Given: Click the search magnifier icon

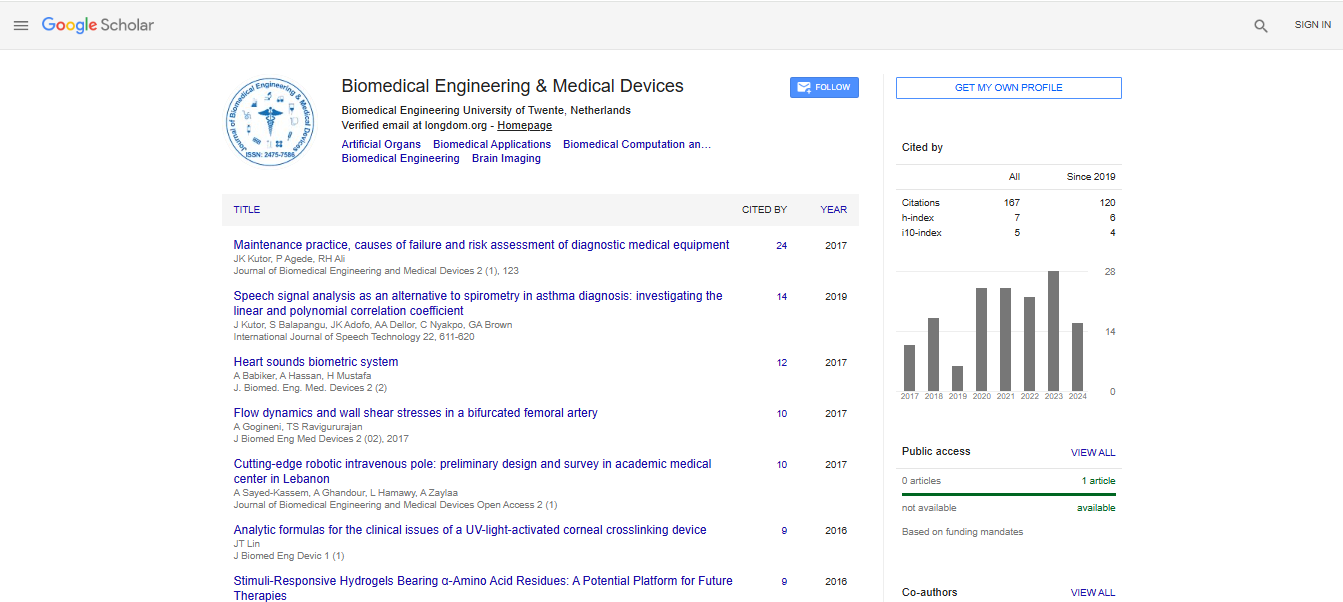Looking at the screenshot, I should 1261,26.
